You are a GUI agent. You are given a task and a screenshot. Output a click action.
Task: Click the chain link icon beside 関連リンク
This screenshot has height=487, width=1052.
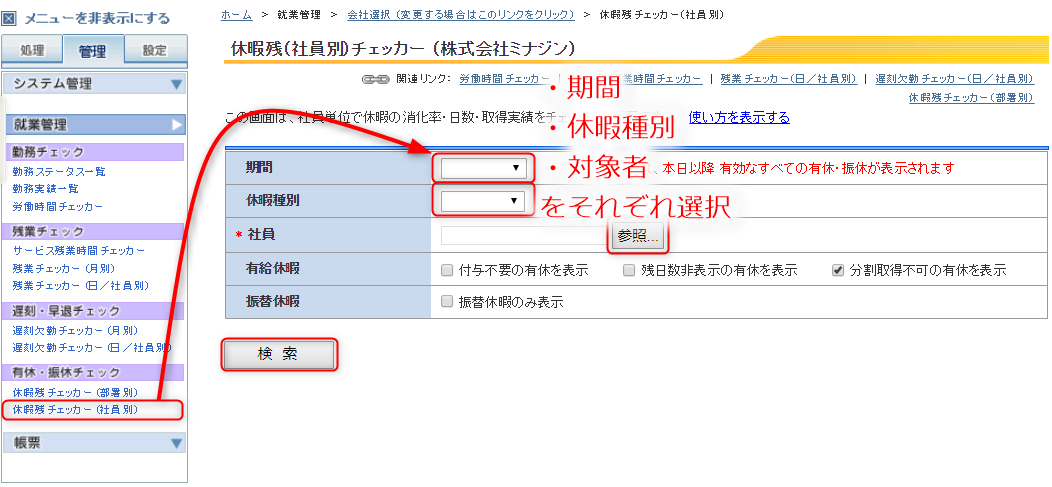(376, 79)
